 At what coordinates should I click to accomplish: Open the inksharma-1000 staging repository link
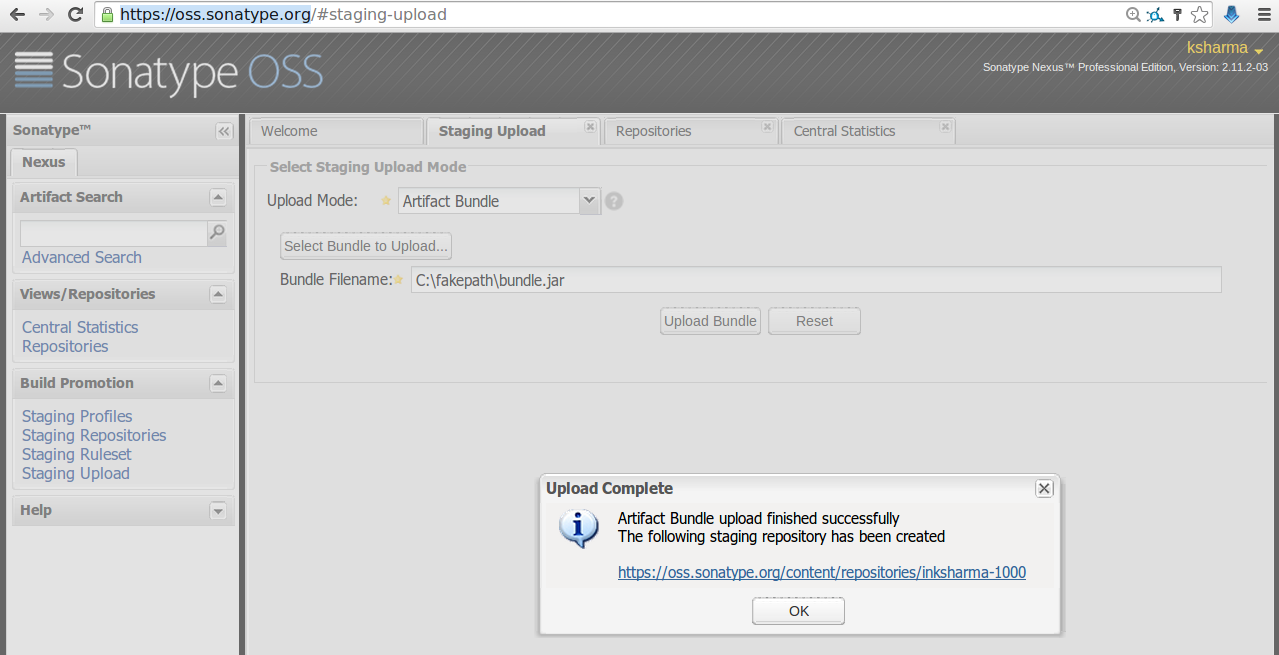coord(822,573)
